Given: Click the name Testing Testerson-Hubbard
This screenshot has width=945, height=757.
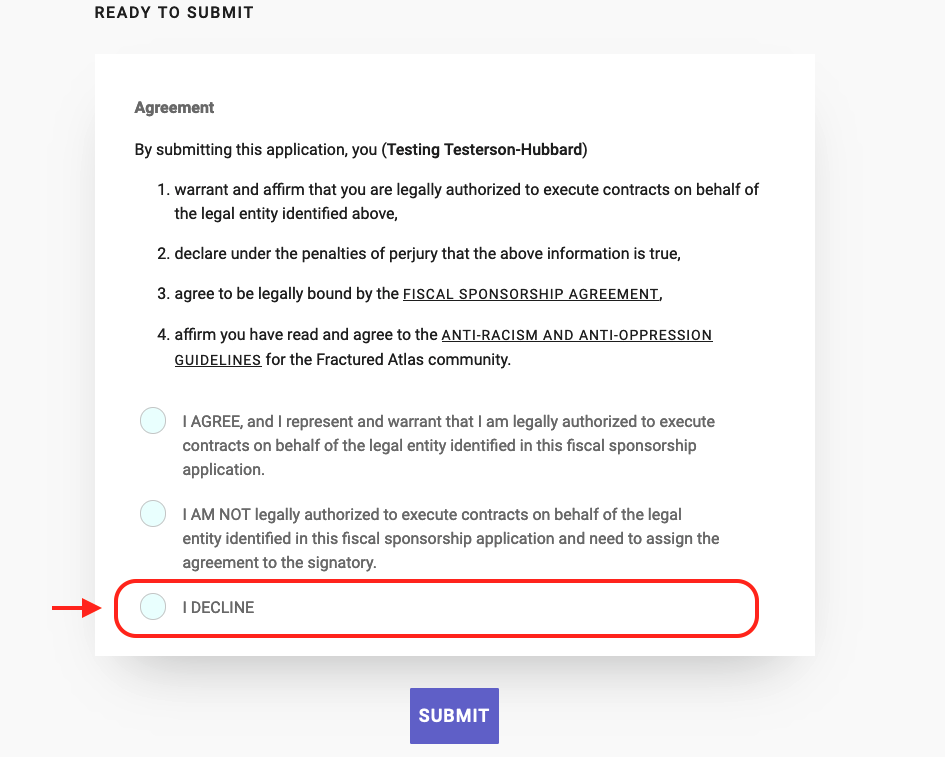Looking at the screenshot, I should (485, 149).
